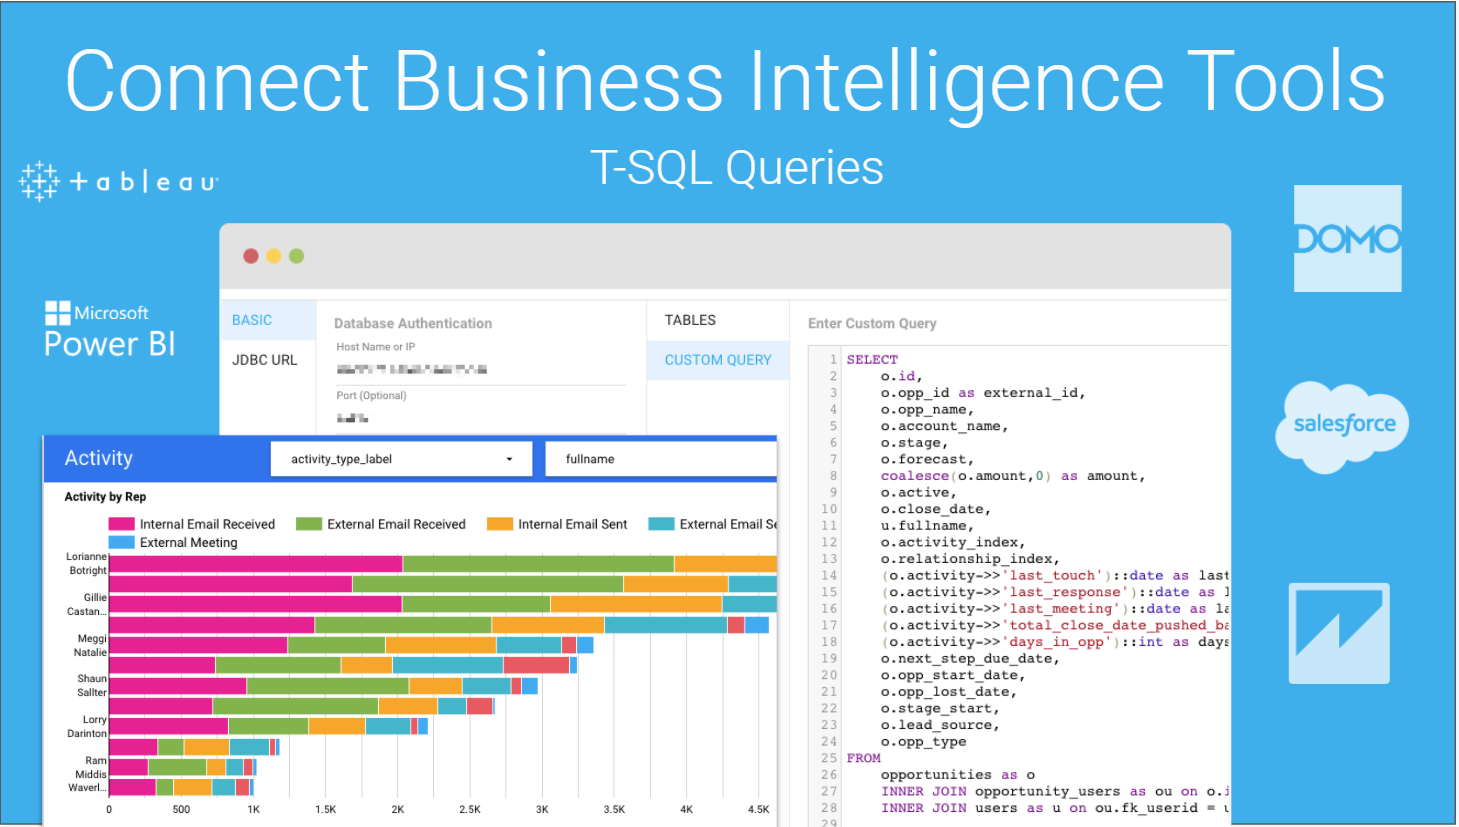Click the o.lead_source line
The image size is (1459, 827).
(940, 725)
